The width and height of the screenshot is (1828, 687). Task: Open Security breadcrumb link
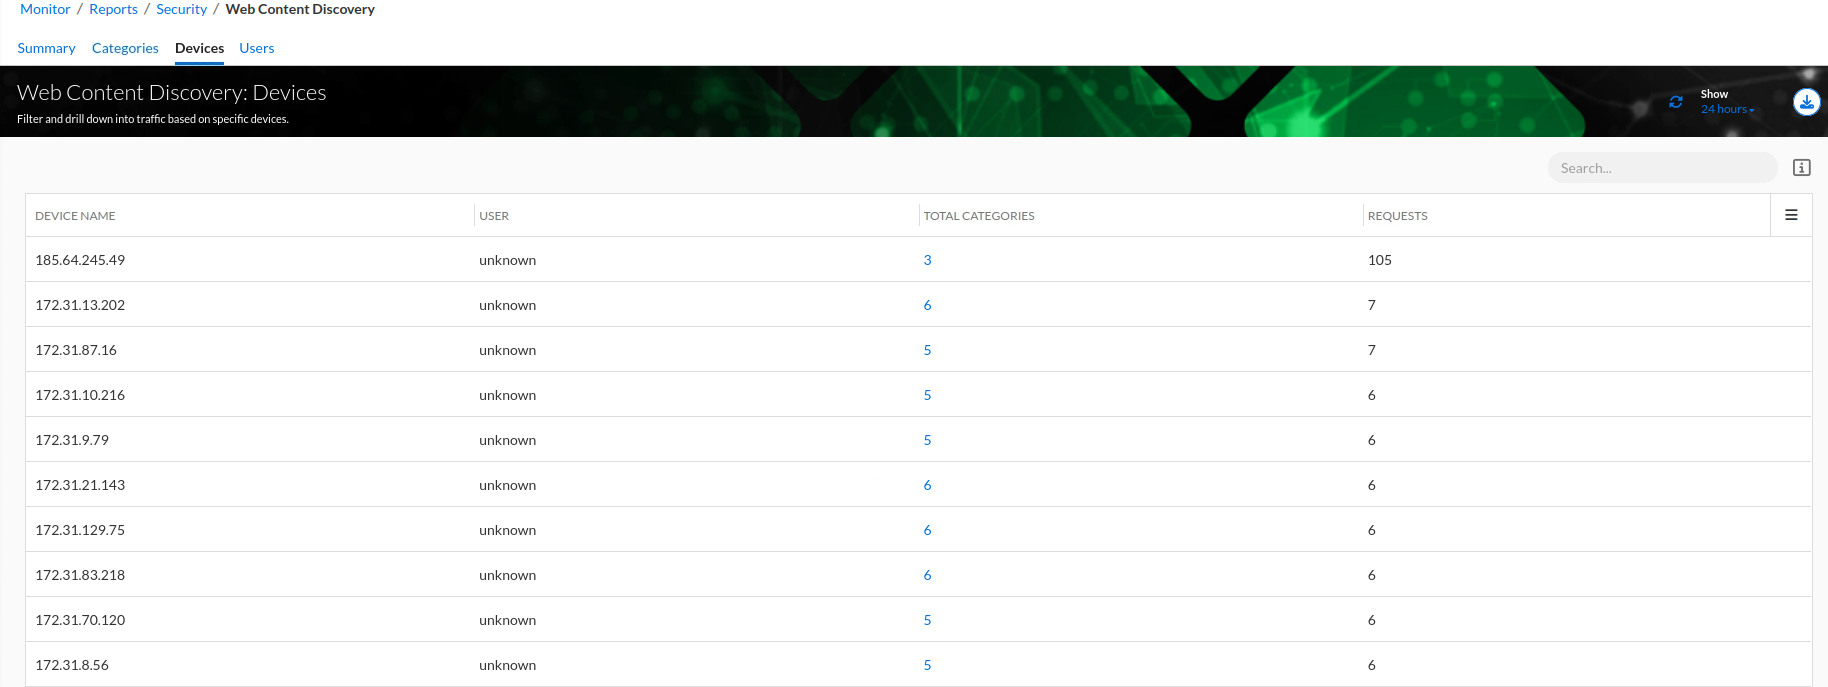[x=181, y=9]
